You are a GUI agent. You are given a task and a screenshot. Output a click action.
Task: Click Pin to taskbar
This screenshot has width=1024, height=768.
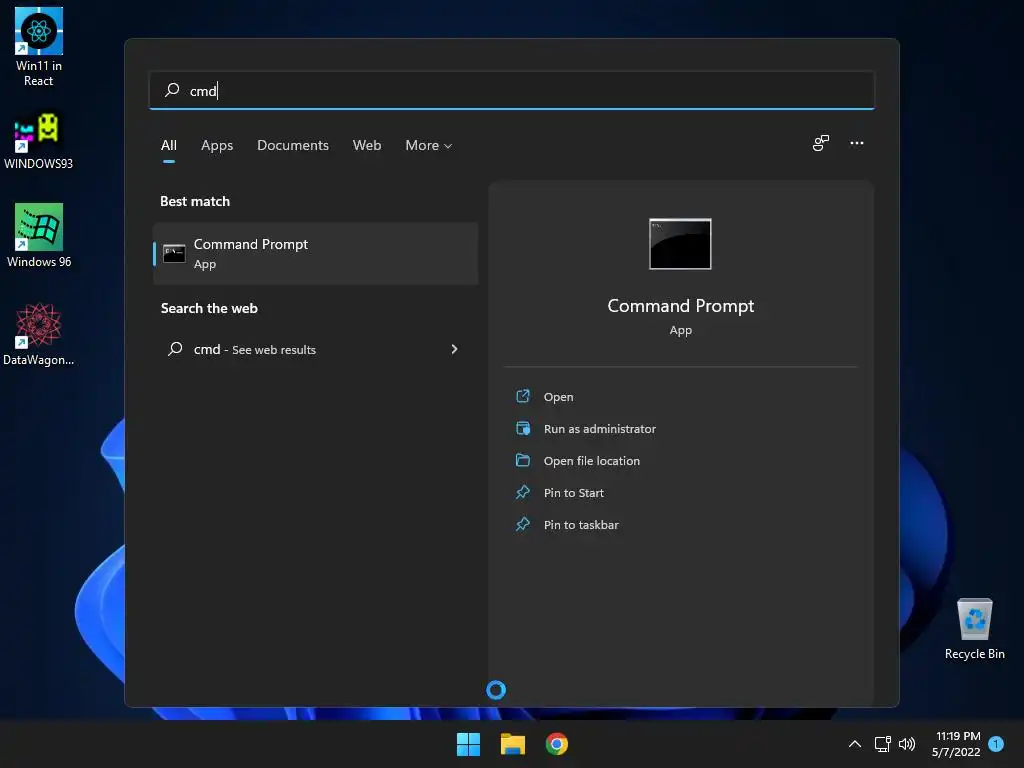pyautogui.click(x=581, y=525)
